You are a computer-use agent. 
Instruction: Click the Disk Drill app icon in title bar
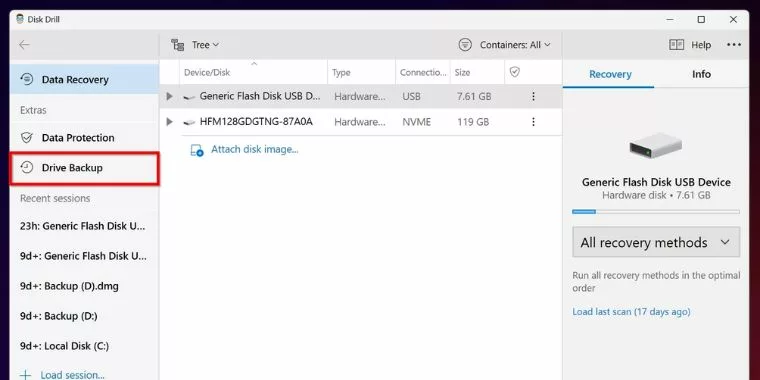20,19
